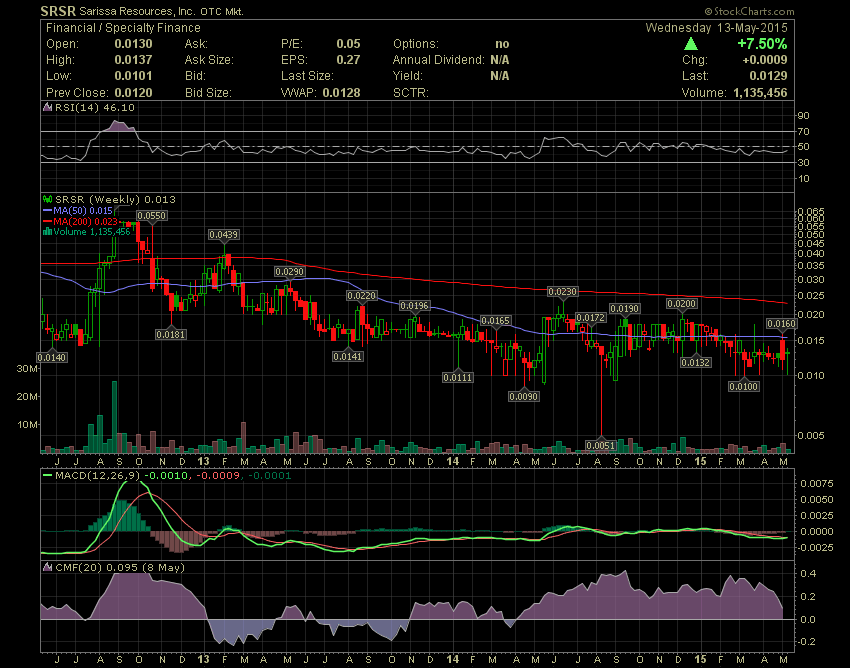The height and width of the screenshot is (668, 850).
Task: Click the 0.0439 price high label
Action: pos(224,235)
